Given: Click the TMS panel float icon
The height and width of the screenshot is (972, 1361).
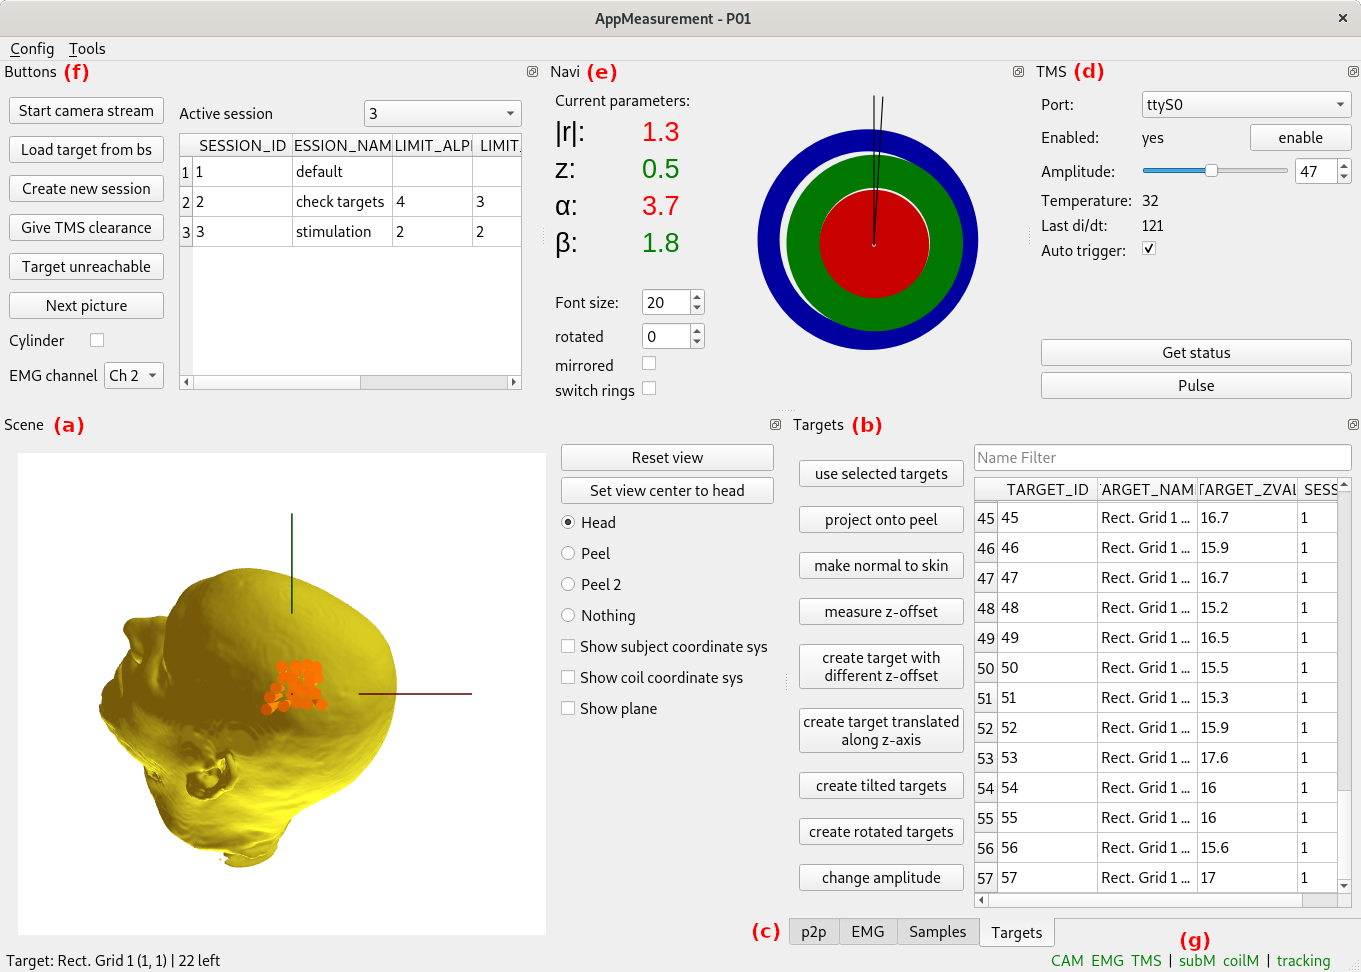Looking at the screenshot, I should click(1353, 72).
